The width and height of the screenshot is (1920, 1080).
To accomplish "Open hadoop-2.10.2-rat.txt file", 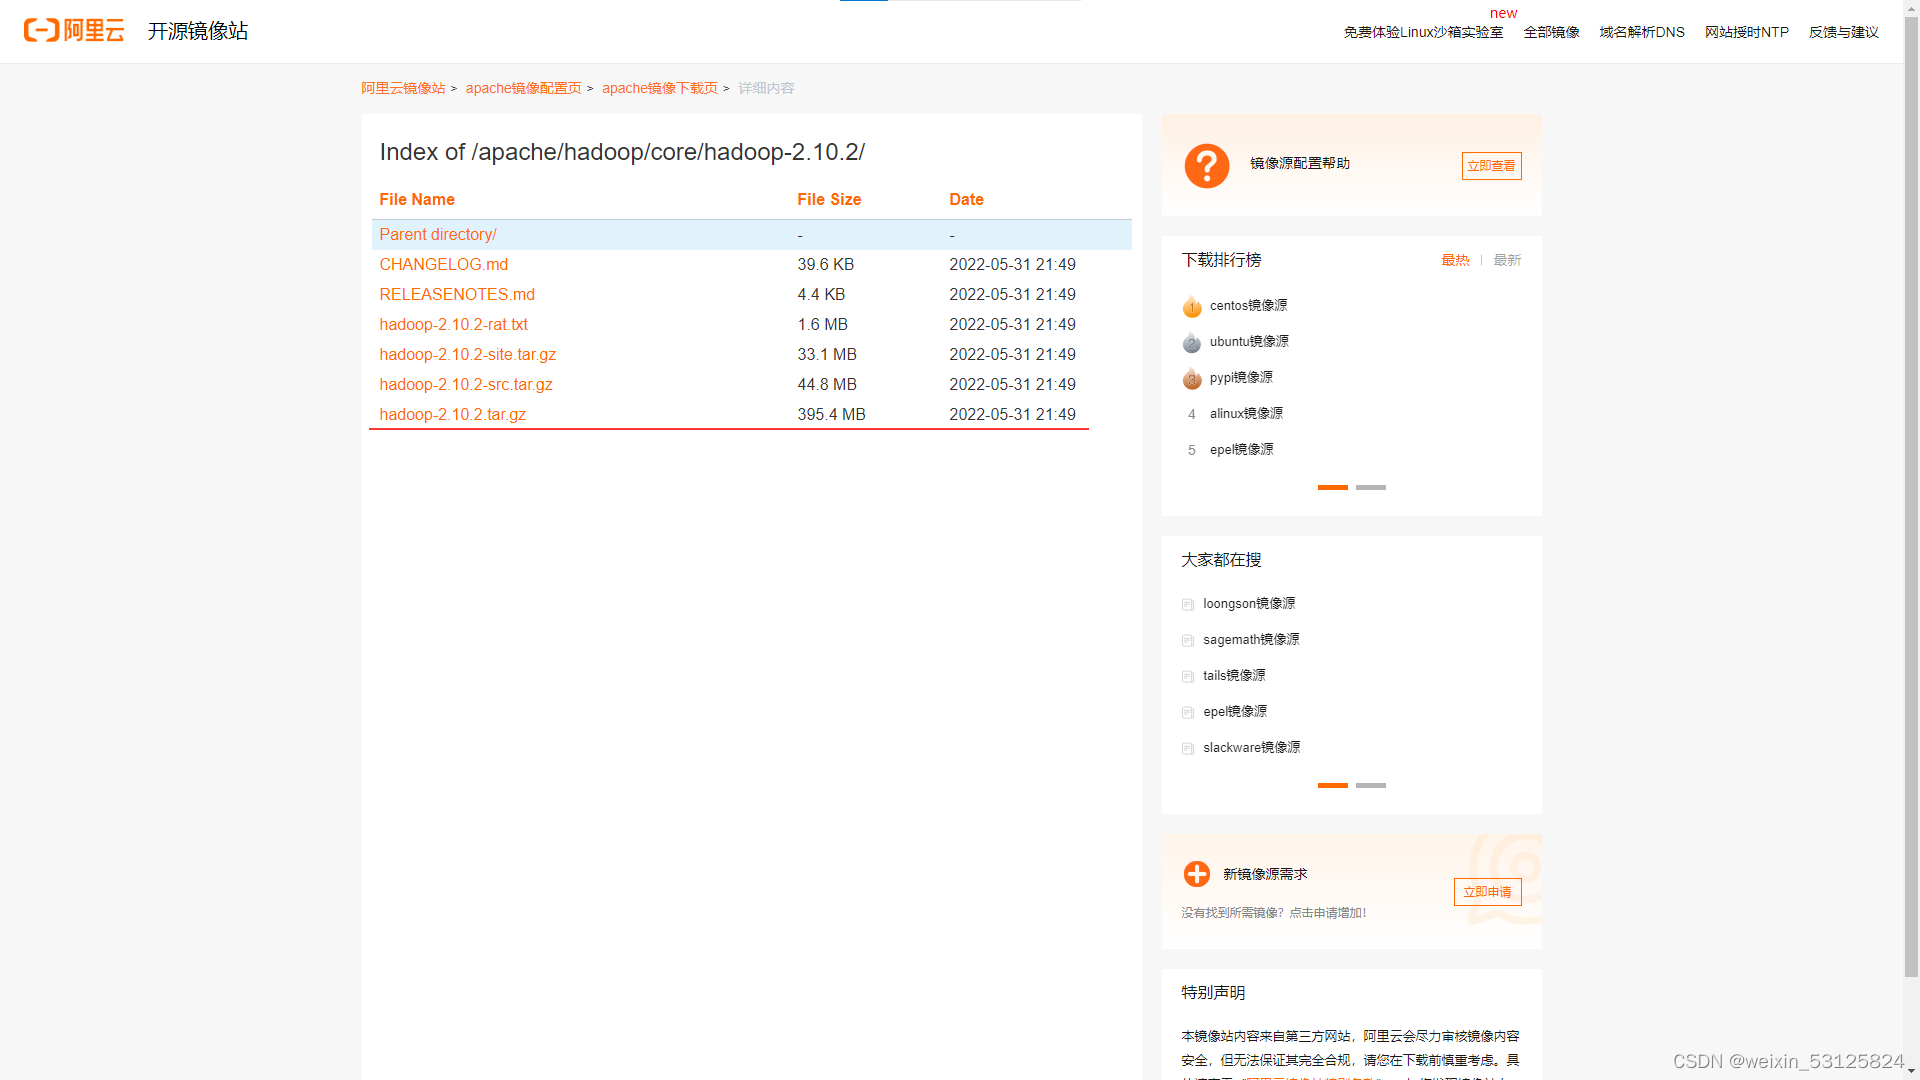I will click(x=453, y=324).
